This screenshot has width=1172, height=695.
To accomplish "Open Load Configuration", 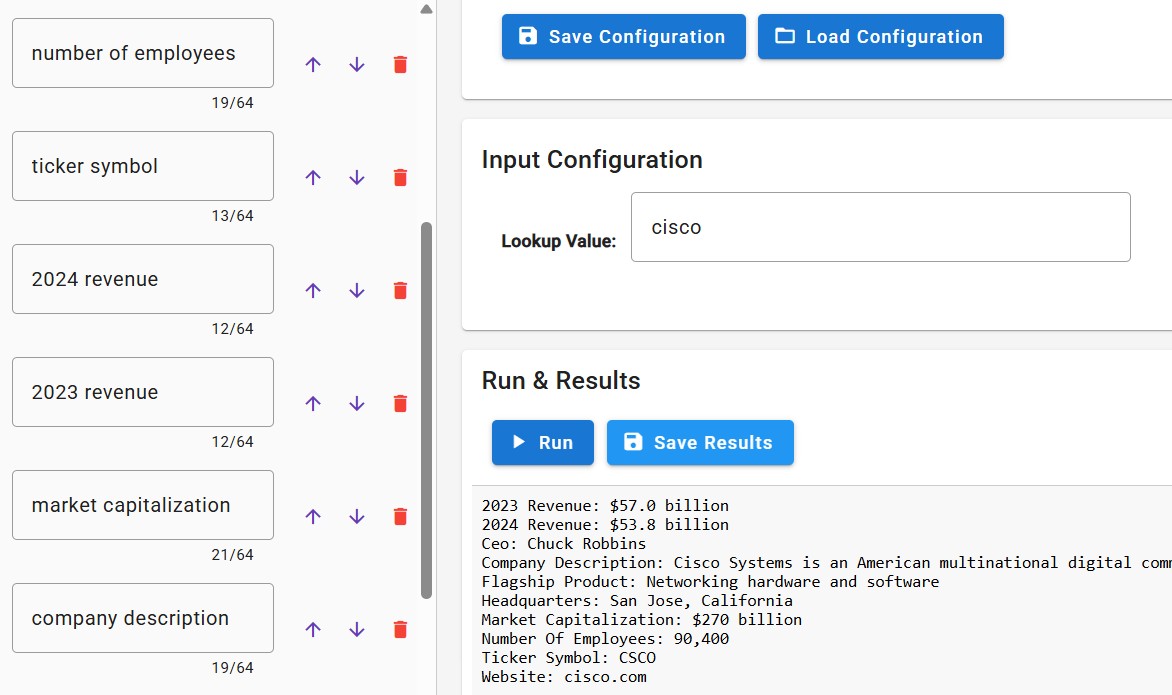I will coord(880,36).
